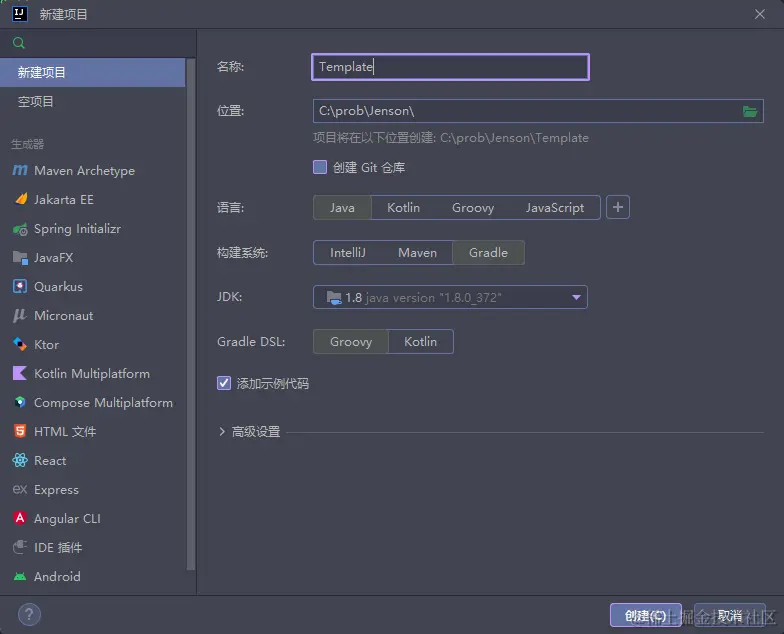Viewport: 784px width, 634px height.
Task: Select 新建项目 in the sidebar
Action: [92, 72]
